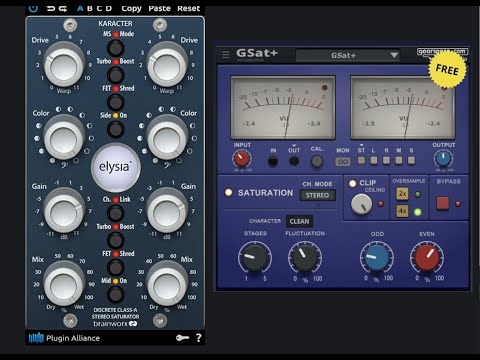Click the CAL calibration knob in GSat+
Image resolution: width=480 pixels, height=360 pixels.
[x=317, y=162]
